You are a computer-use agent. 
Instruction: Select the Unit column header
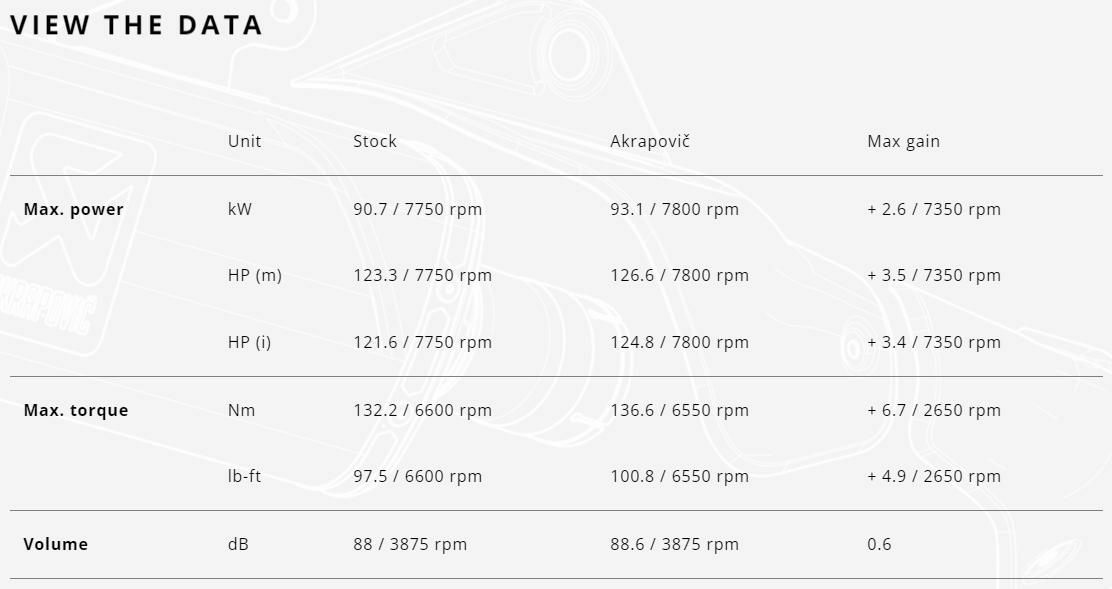244,141
